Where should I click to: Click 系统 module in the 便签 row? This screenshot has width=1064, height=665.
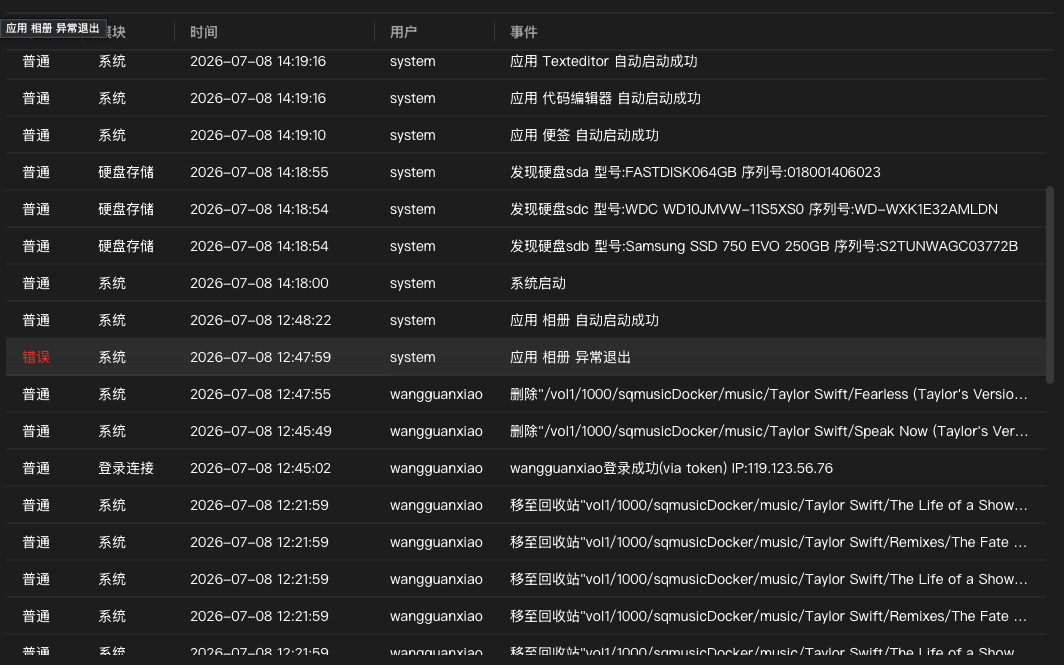[x=112, y=135]
